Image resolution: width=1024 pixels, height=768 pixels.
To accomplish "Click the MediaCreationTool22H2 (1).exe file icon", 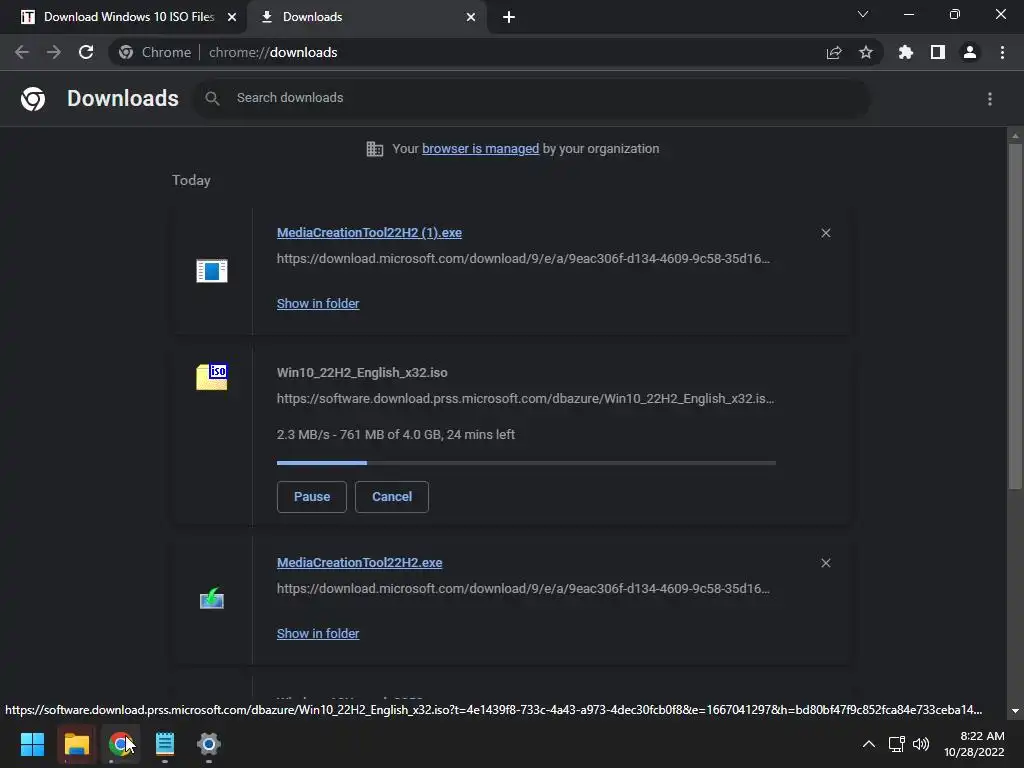I will coord(212,270).
